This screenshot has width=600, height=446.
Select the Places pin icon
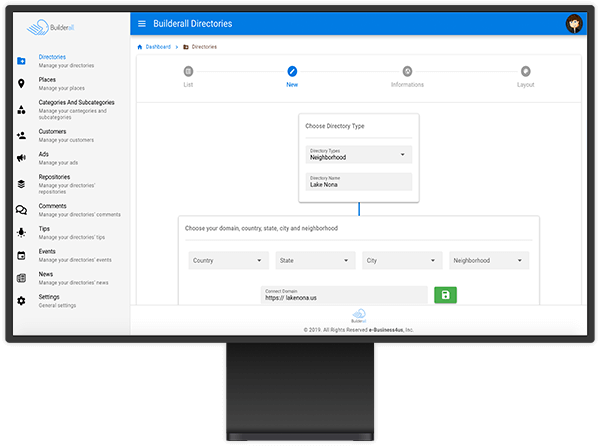tap(22, 83)
